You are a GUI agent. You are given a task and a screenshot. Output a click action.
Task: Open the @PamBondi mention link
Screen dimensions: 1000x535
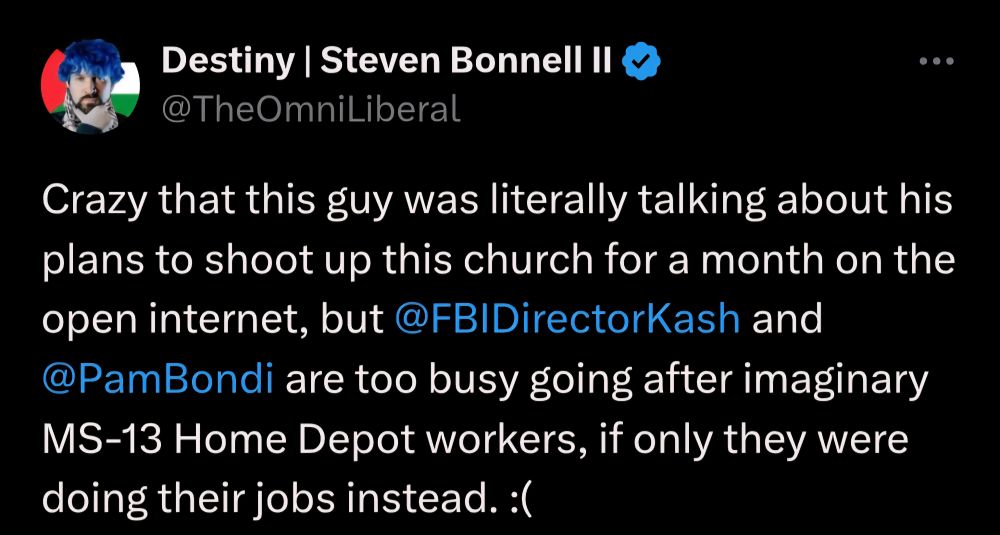coord(158,379)
